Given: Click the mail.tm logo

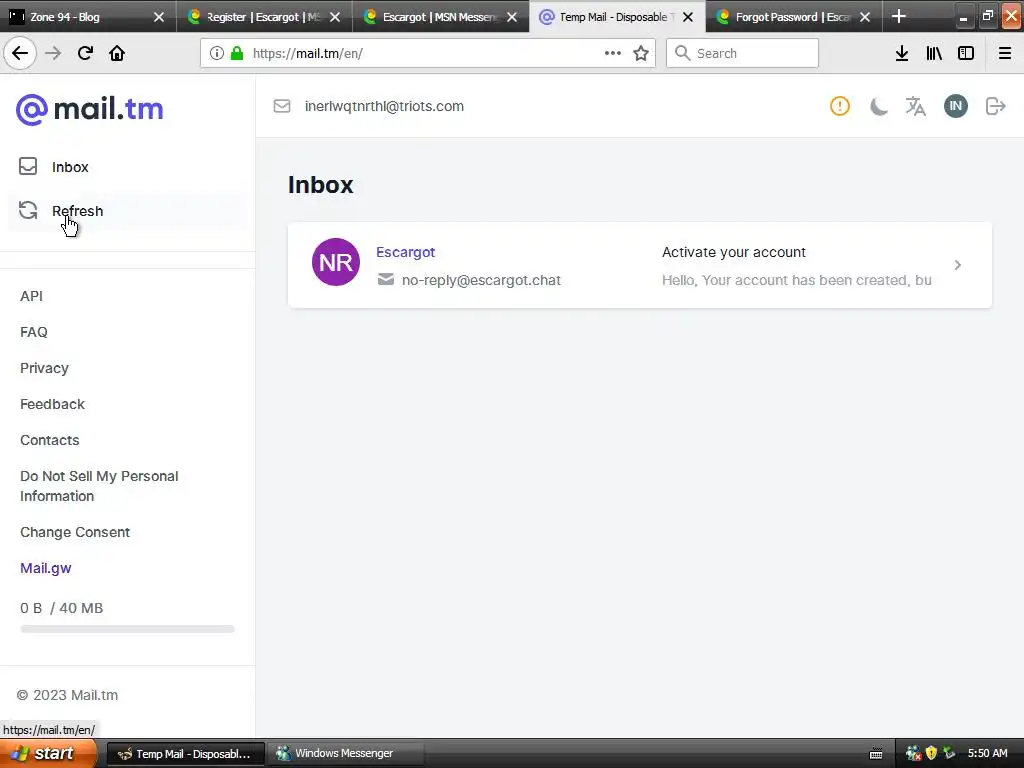Looking at the screenshot, I should click(89, 109).
